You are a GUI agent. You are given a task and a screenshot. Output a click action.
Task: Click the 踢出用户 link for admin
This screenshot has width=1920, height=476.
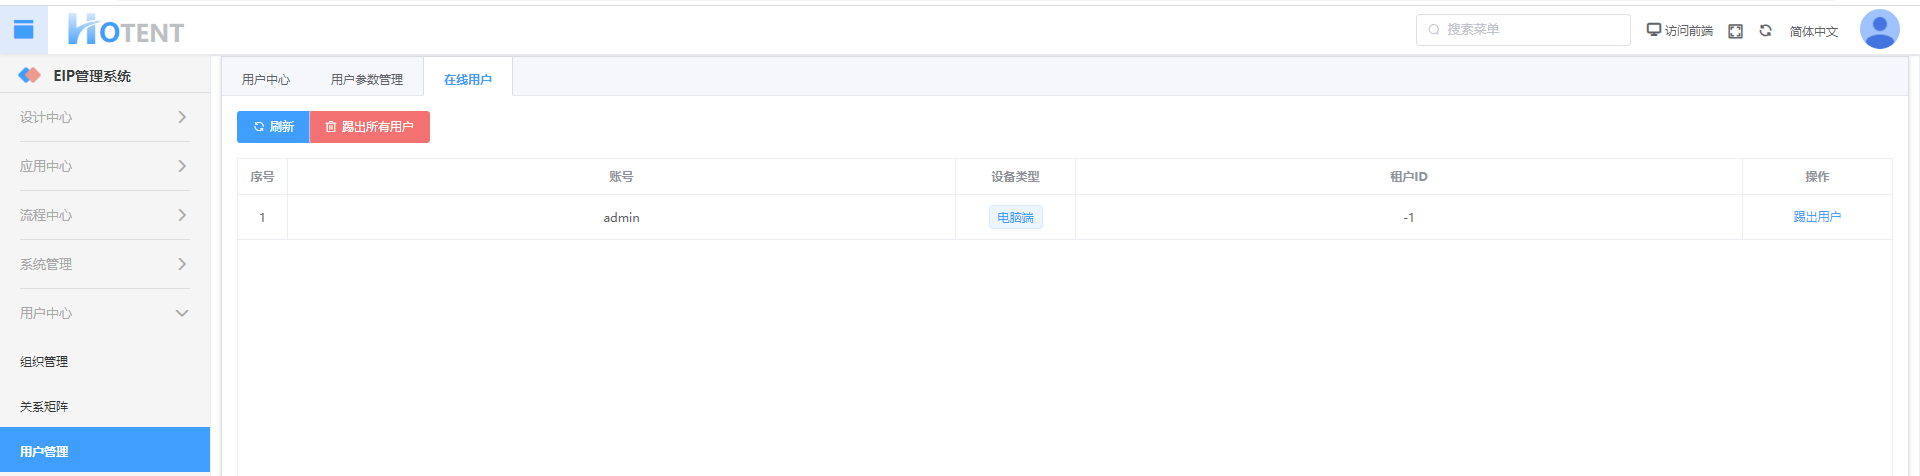coord(1817,217)
